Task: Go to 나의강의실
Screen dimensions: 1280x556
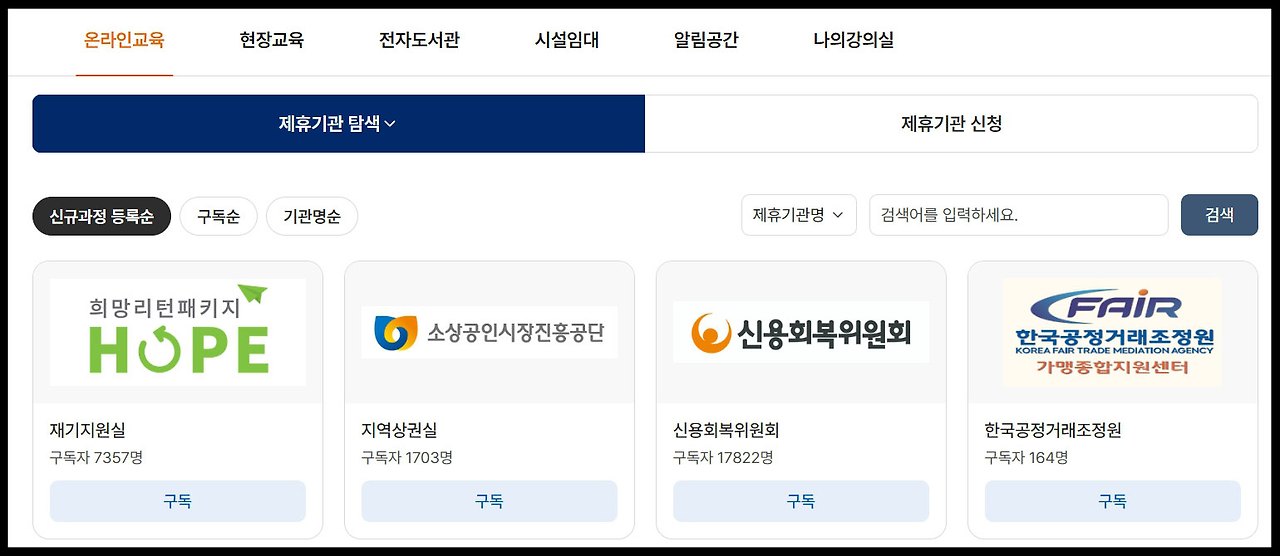Action: [853, 41]
